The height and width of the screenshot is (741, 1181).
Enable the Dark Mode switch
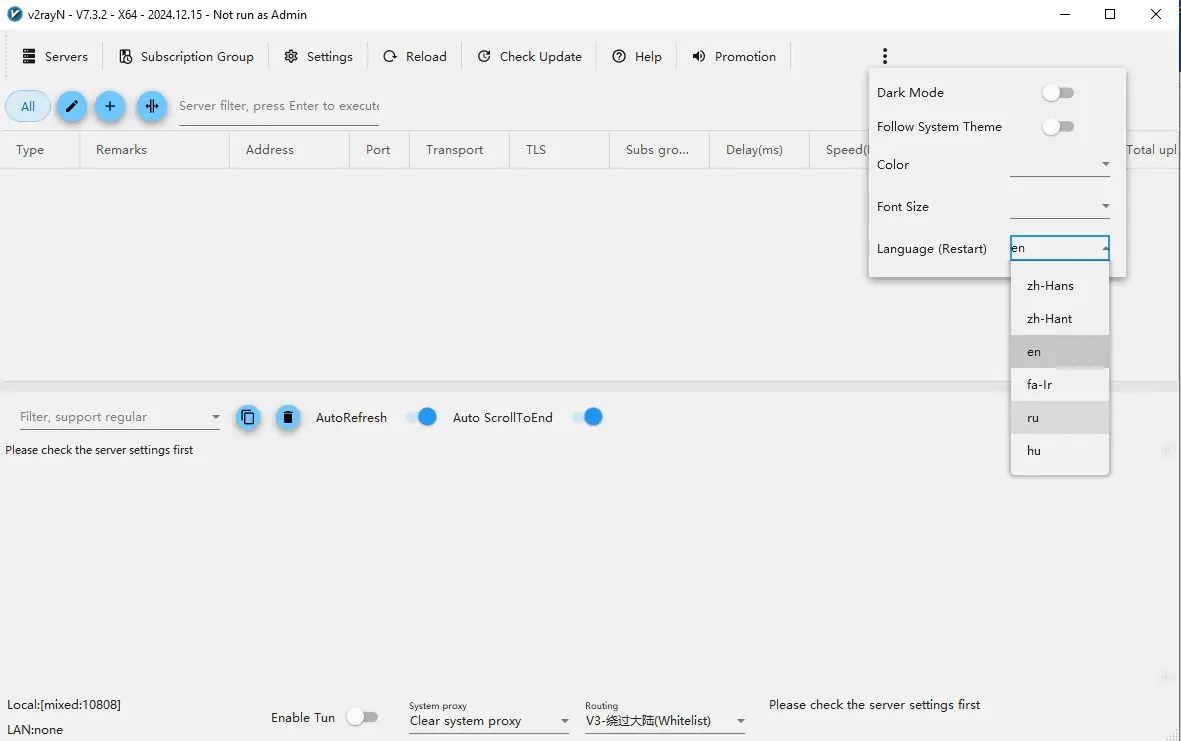(1058, 93)
